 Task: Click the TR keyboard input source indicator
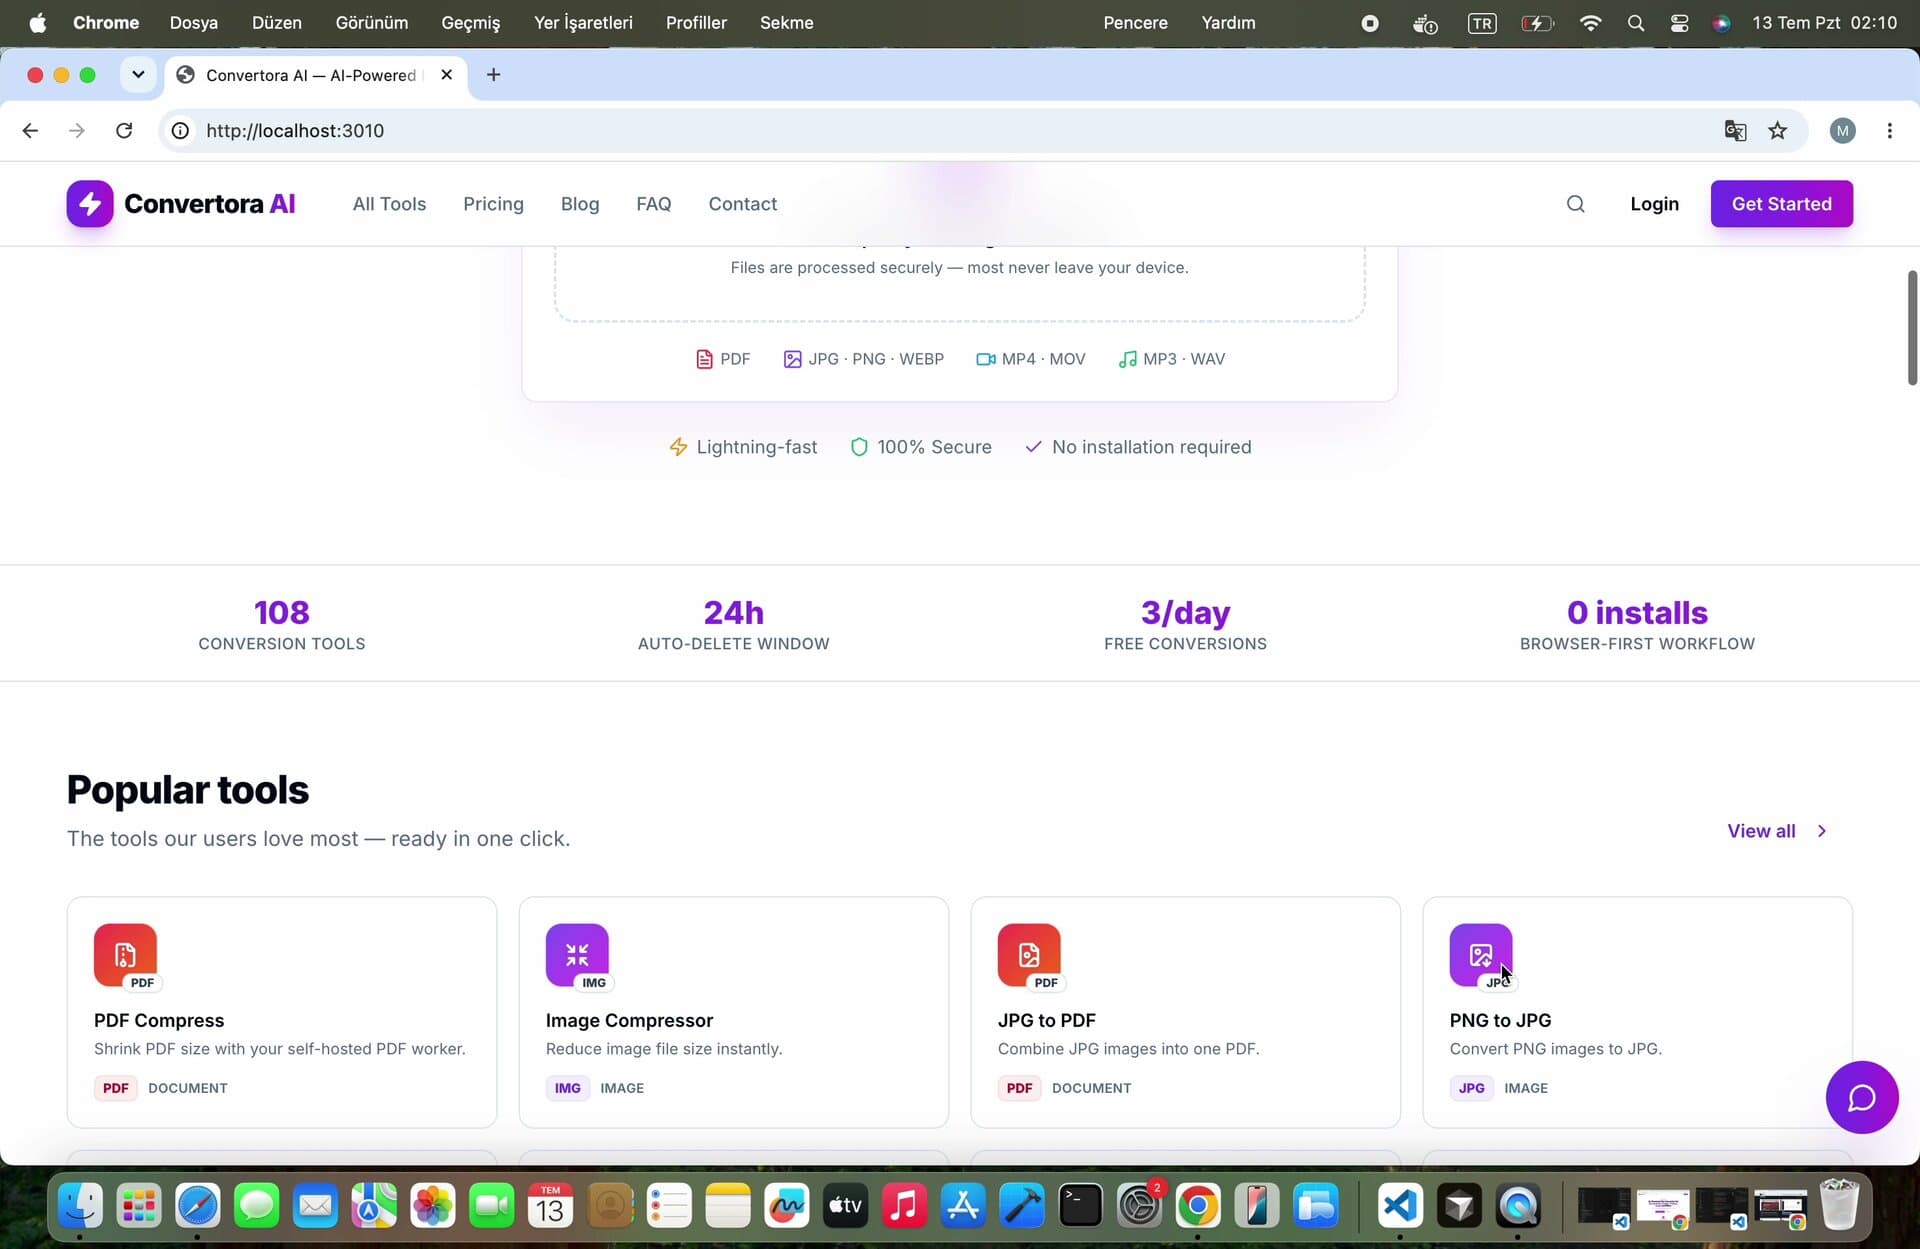(x=1481, y=23)
